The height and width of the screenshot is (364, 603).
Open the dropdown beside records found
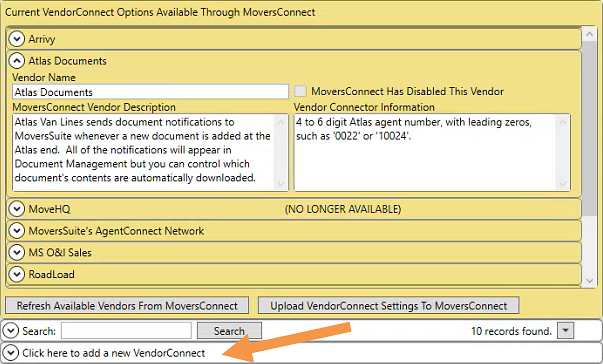pos(566,331)
